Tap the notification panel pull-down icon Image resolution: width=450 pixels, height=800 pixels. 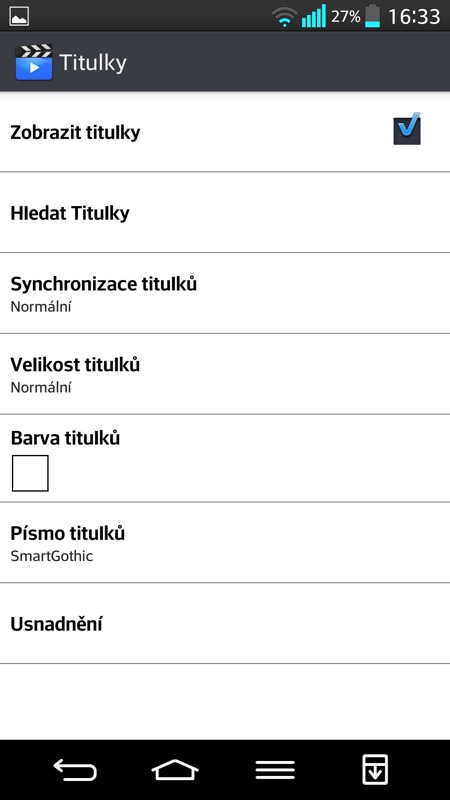coord(375,769)
